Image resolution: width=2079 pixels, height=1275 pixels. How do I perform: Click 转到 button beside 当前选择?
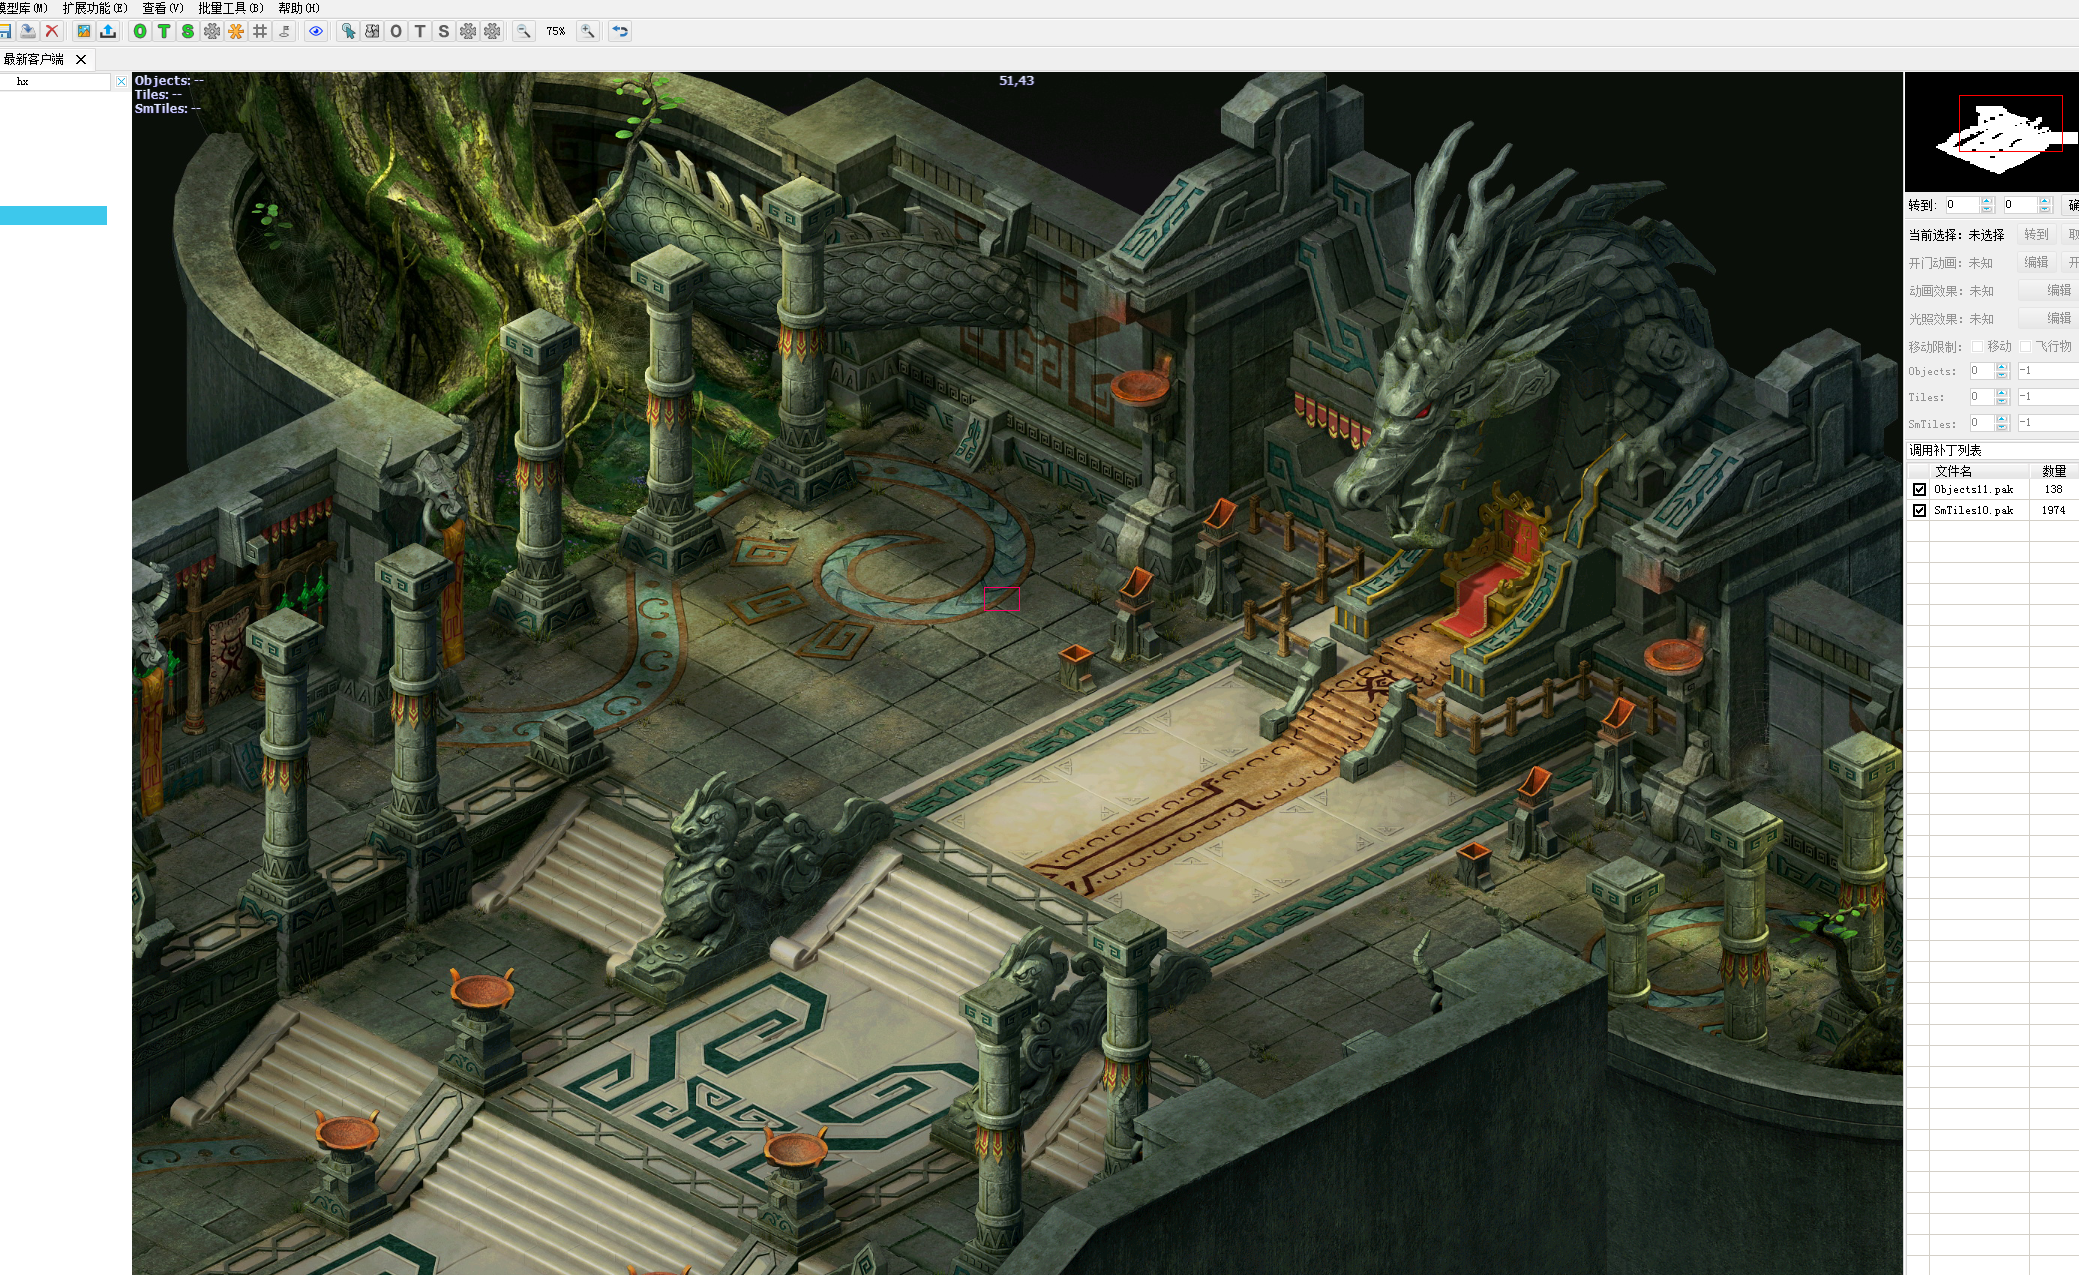point(2036,234)
